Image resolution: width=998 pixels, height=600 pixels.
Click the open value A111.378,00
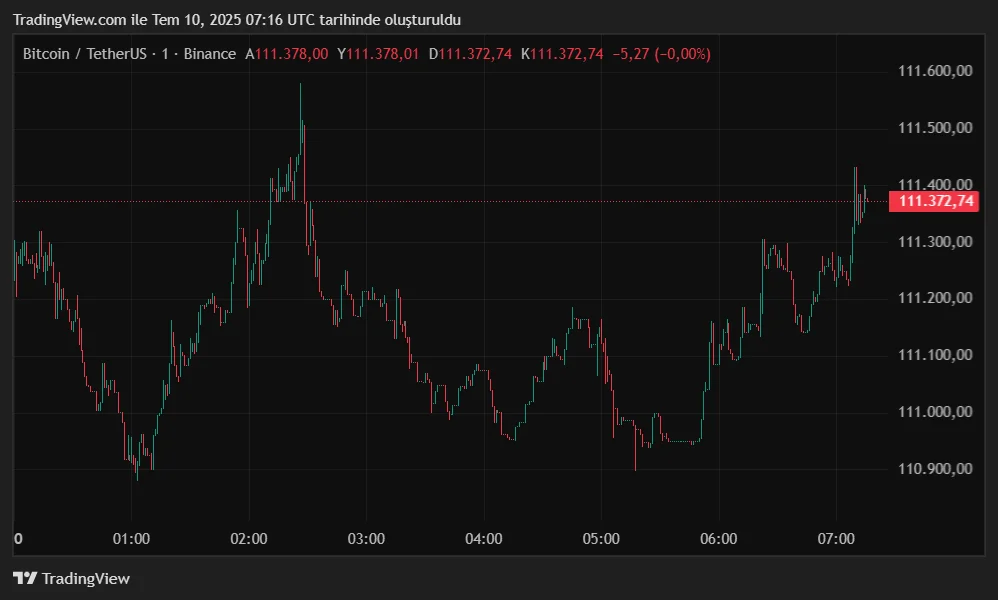point(287,54)
